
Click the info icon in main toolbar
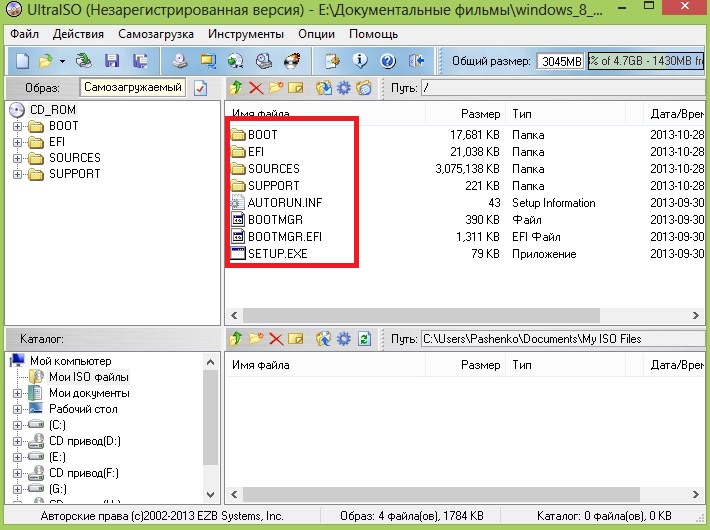tap(361, 61)
